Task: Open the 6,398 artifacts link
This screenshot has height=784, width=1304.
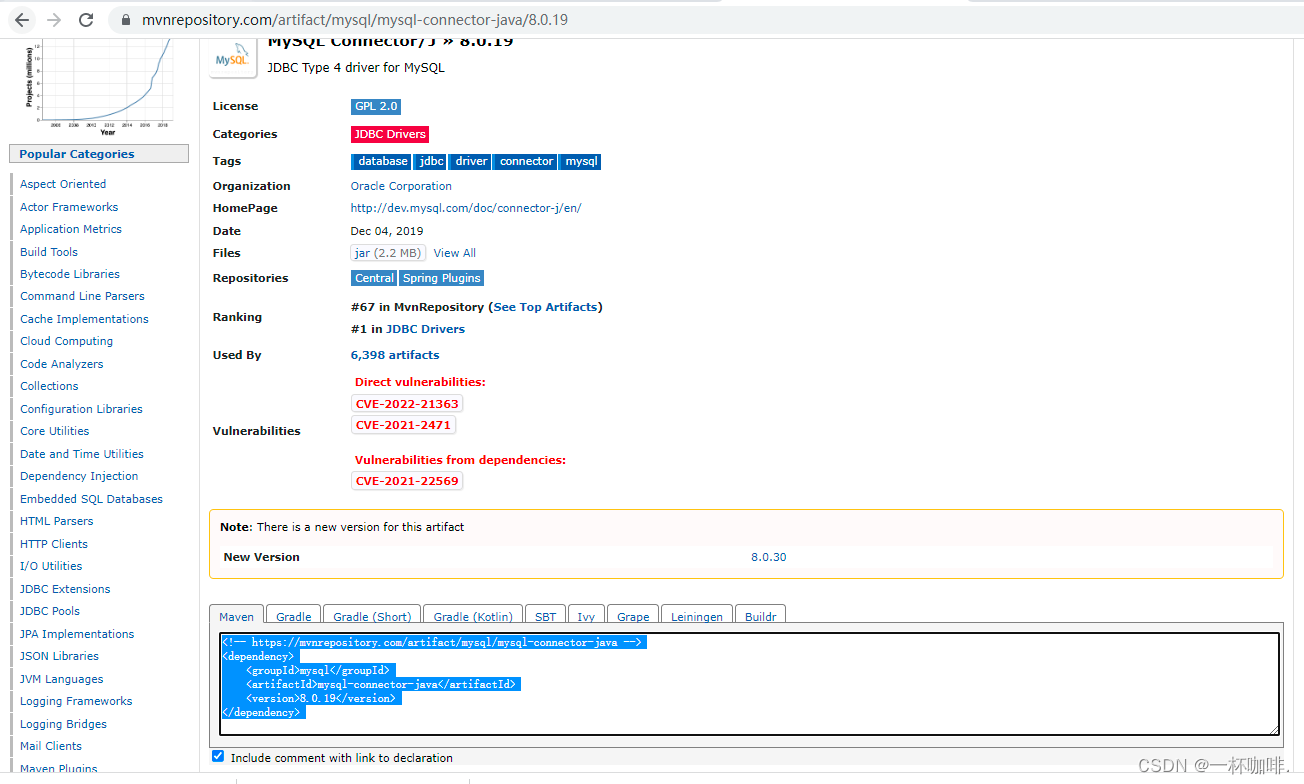Action: pos(395,355)
